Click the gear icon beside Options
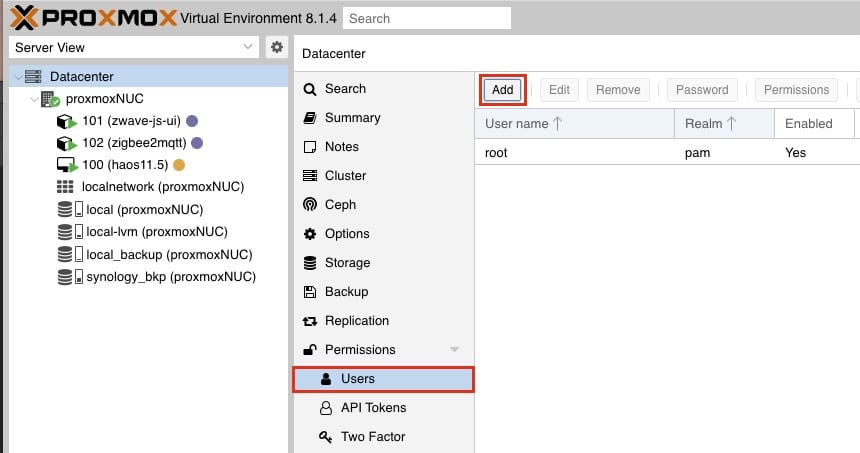860x453 pixels. click(310, 234)
